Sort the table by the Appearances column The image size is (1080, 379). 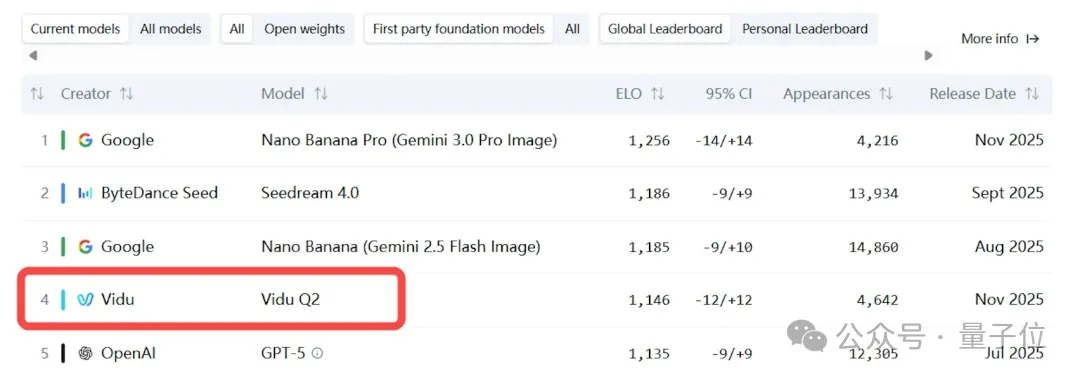click(886, 94)
